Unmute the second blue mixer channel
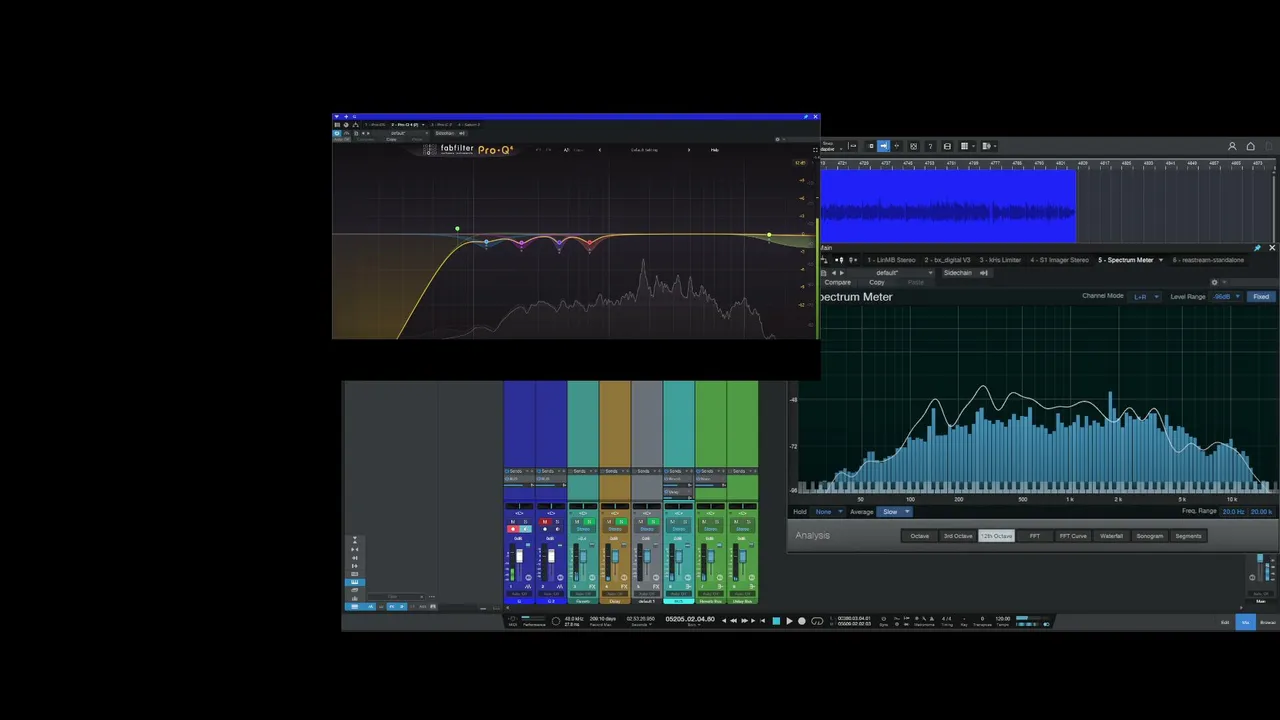The width and height of the screenshot is (1280, 720). [x=545, y=521]
